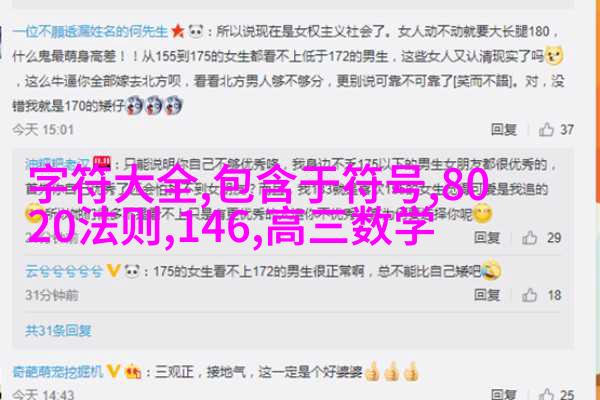Click the red star badge beside 何先生
Screen dimensions: 600x400
tap(178, 31)
